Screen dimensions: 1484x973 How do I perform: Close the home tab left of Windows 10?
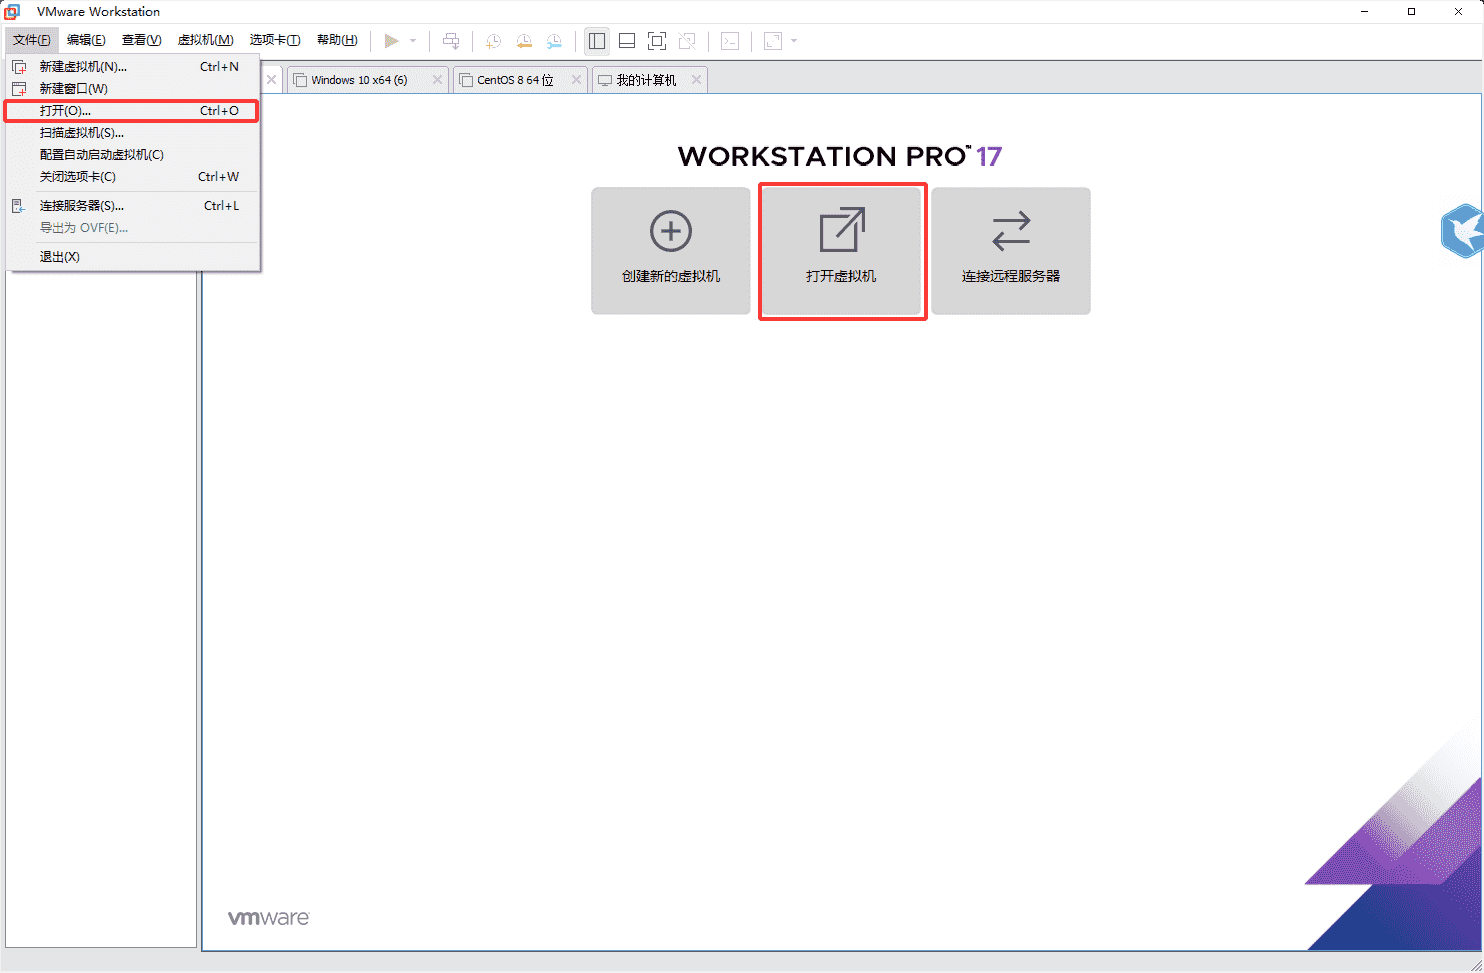click(271, 80)
